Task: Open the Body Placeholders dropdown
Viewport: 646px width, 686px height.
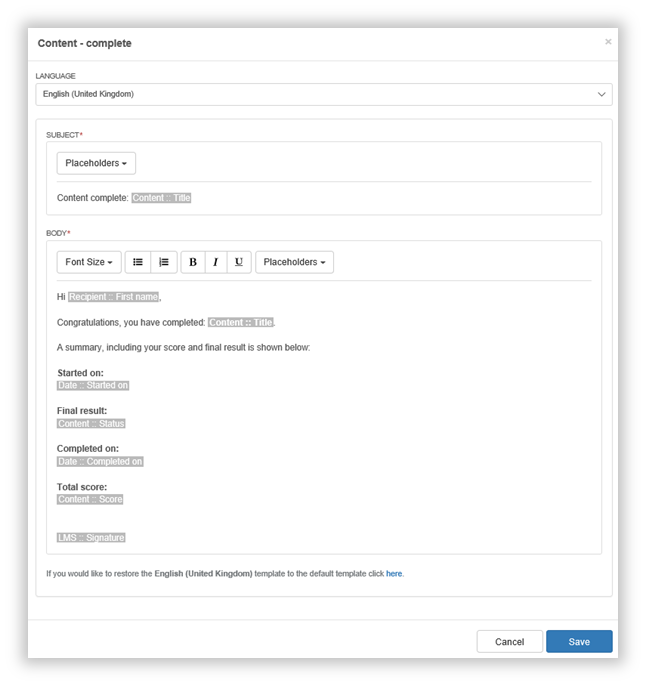Action: [294, 262]
